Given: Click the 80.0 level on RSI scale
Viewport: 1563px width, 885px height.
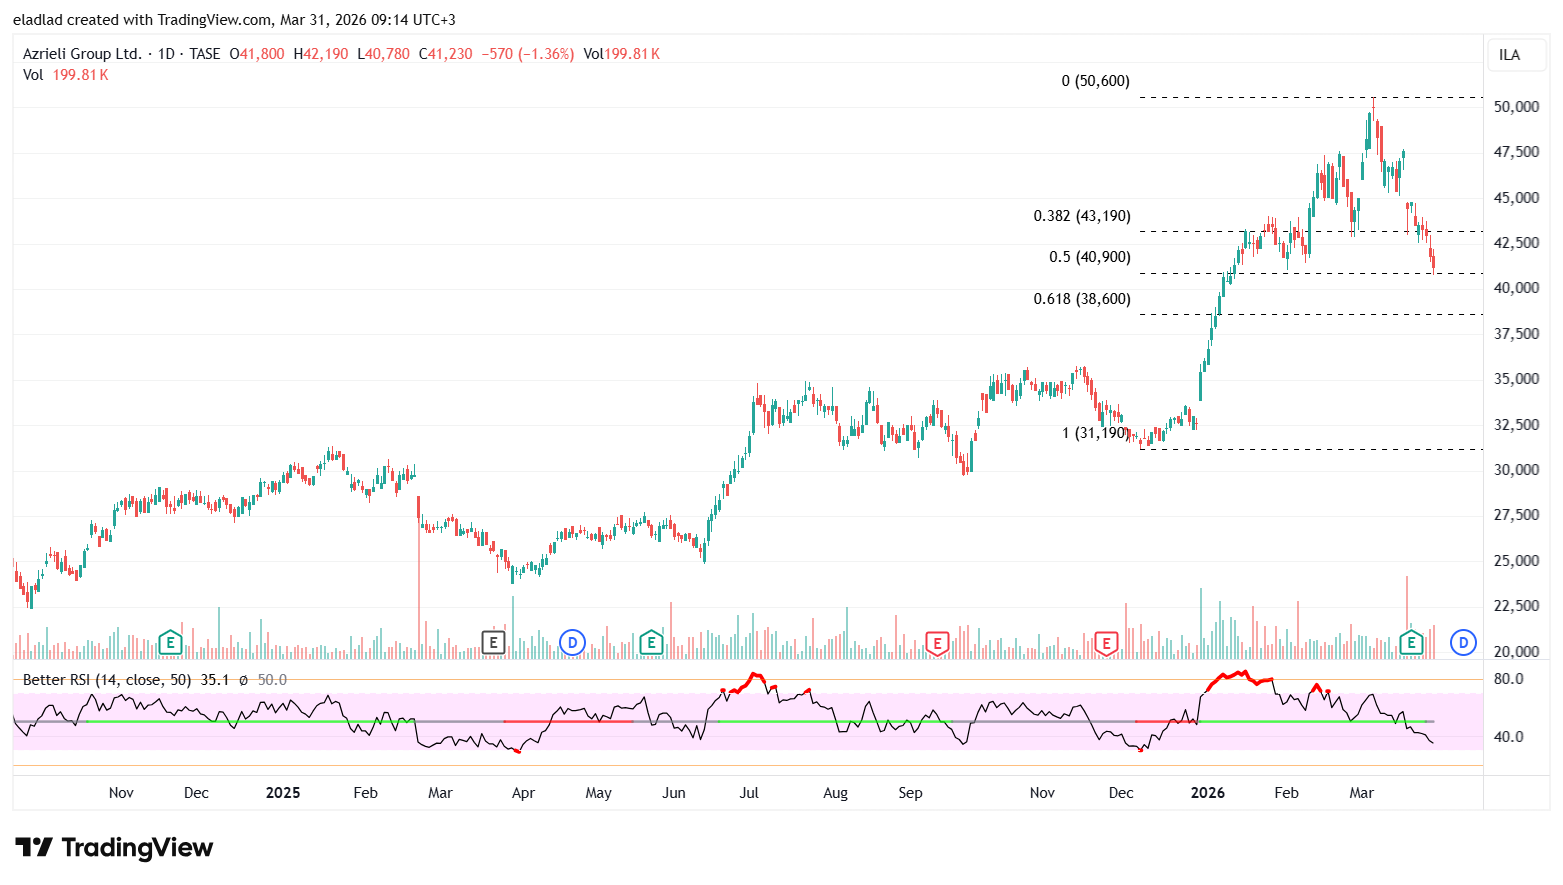Looking at the screenshot, I should 1508,679.
